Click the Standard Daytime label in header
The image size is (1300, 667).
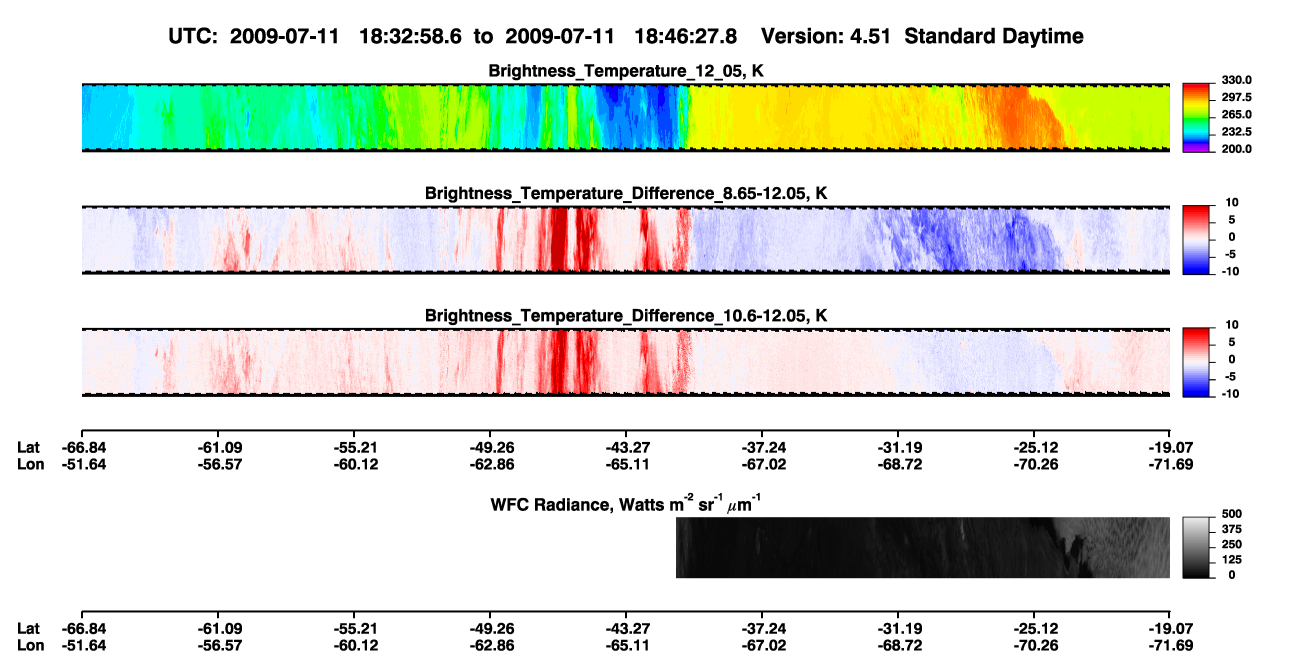pyautogui.click(x=992, y=37)
